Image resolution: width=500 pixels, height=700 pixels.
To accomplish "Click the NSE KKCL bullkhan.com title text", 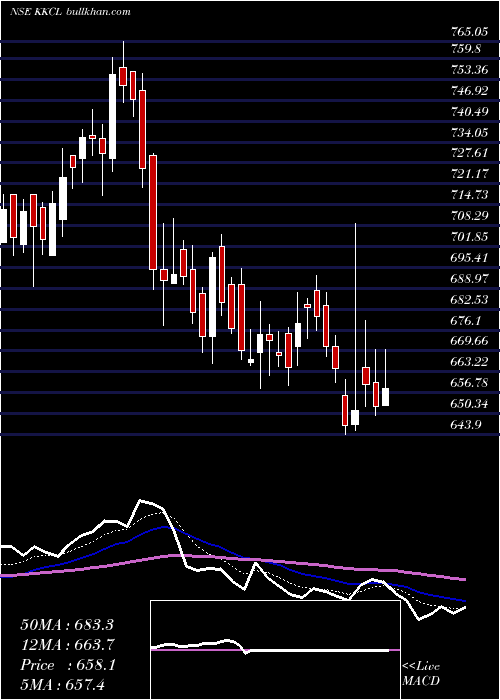I will click(70, 12).
